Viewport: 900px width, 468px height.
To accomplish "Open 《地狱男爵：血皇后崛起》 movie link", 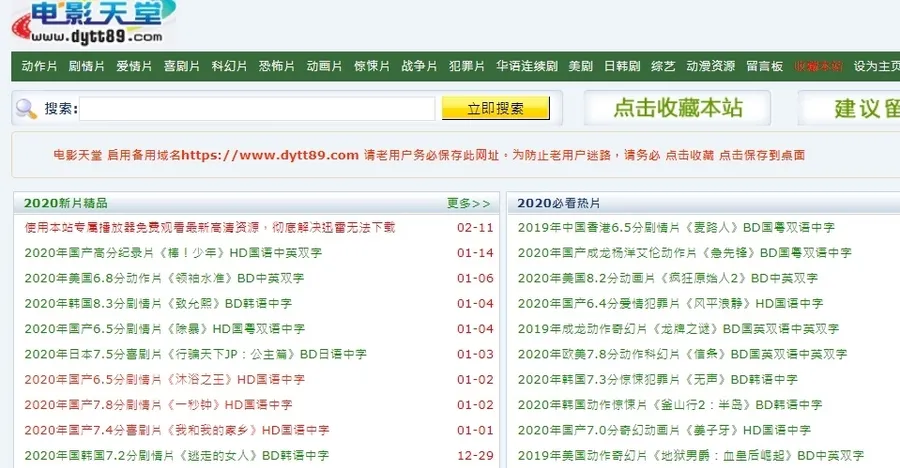I will point(690,455).
